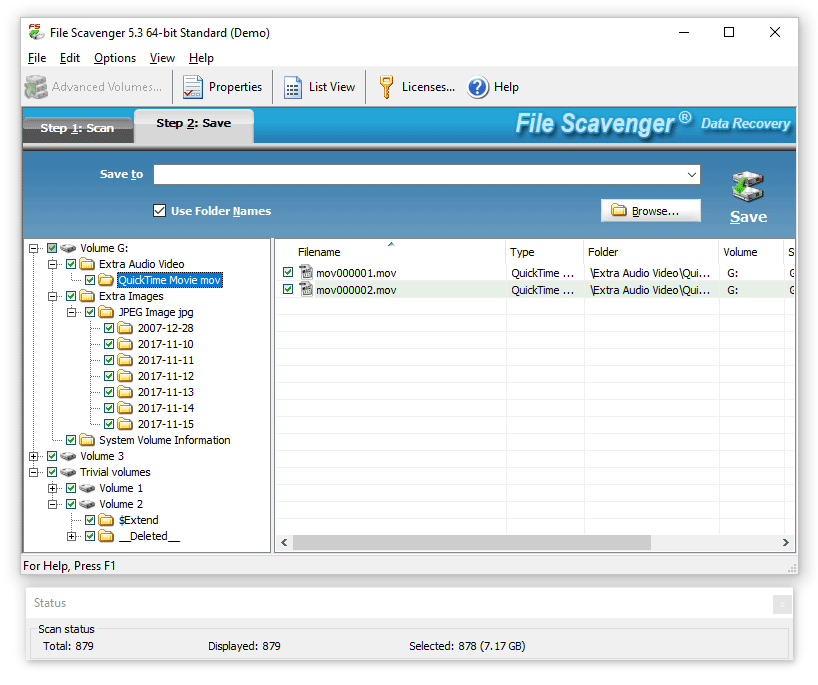Click the green Save drive icon

click(747, 187)
